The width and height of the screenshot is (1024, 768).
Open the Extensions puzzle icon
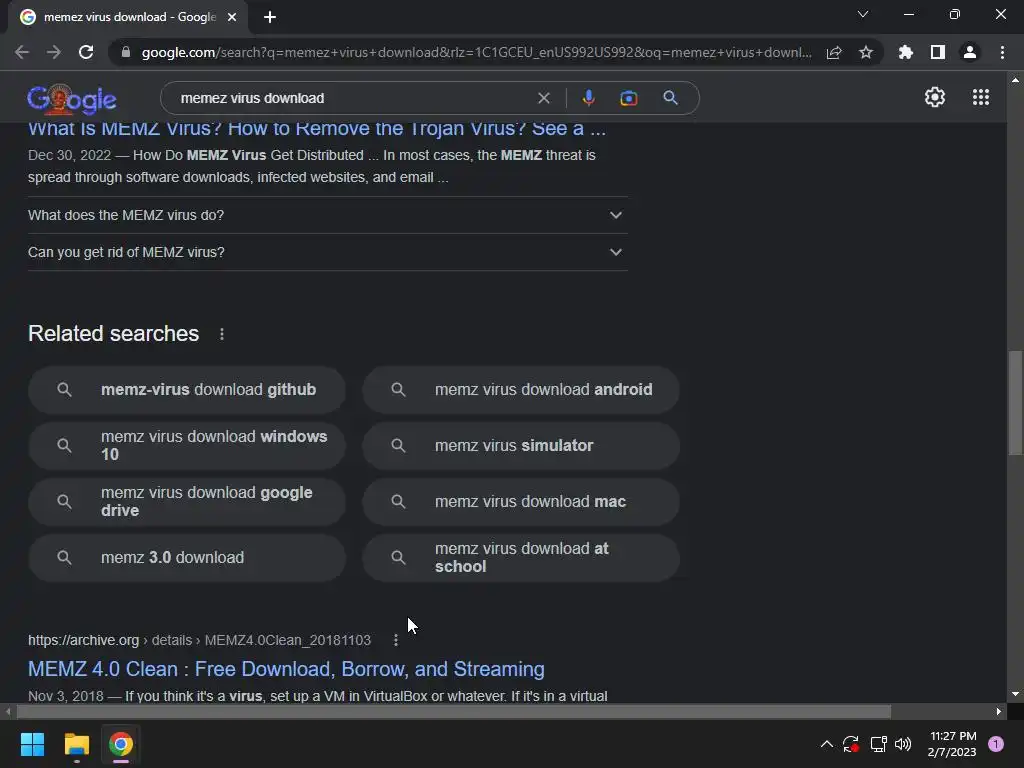(906, 52)
